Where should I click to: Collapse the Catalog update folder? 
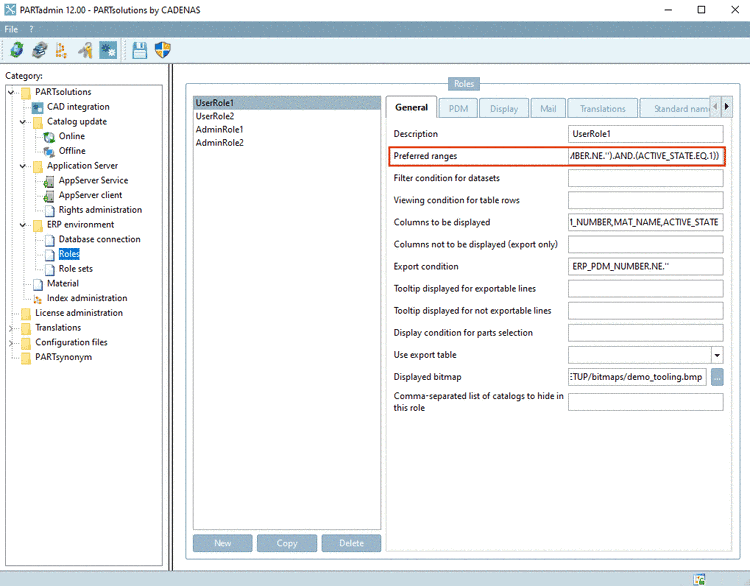(x=22, y=122)
